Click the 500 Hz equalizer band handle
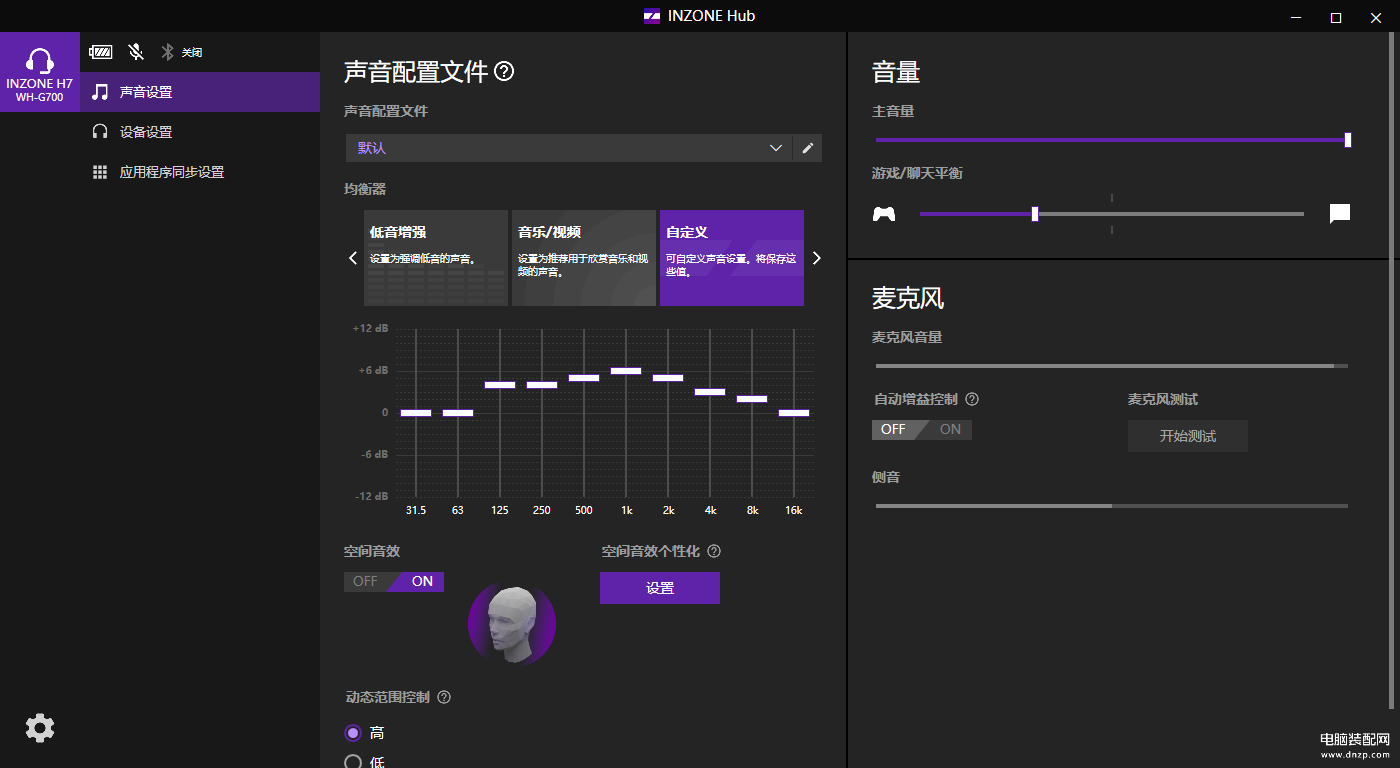Viewport: 1400px width, 768px height. [x=584, y=378]
